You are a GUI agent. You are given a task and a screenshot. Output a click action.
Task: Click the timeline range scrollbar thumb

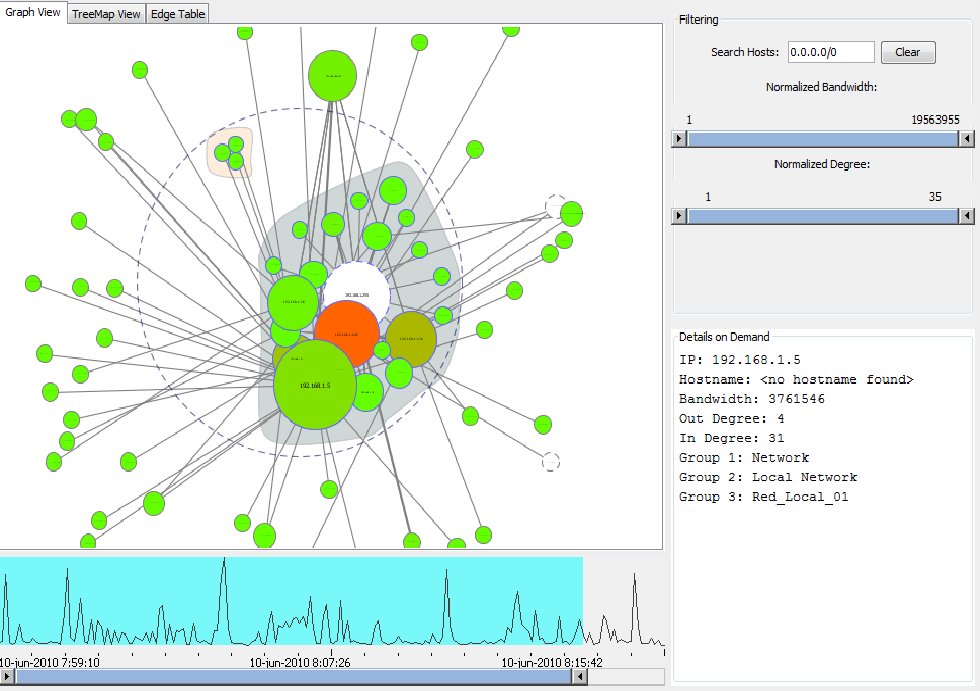293,677
